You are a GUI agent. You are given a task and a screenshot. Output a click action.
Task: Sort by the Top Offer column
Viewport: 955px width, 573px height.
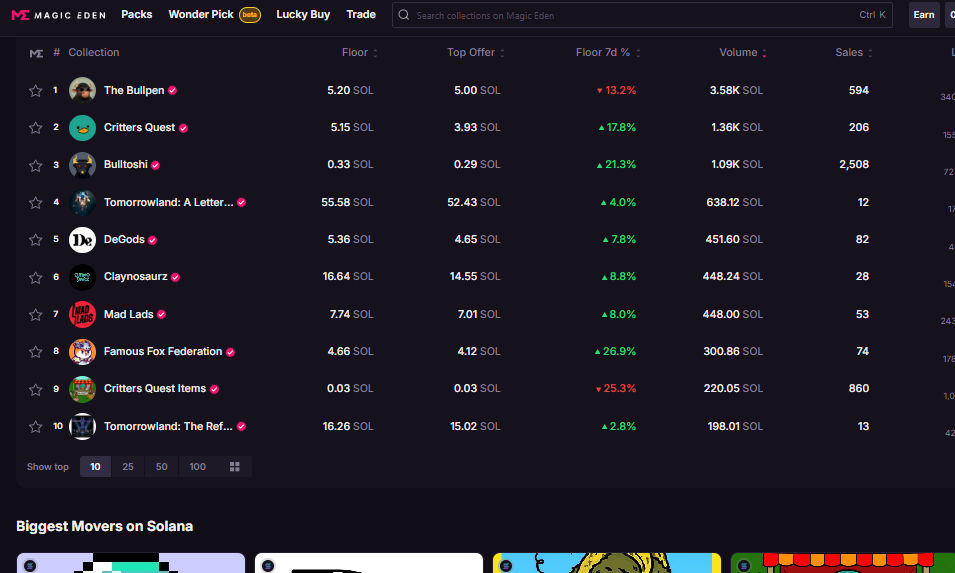tap(476, 52)
